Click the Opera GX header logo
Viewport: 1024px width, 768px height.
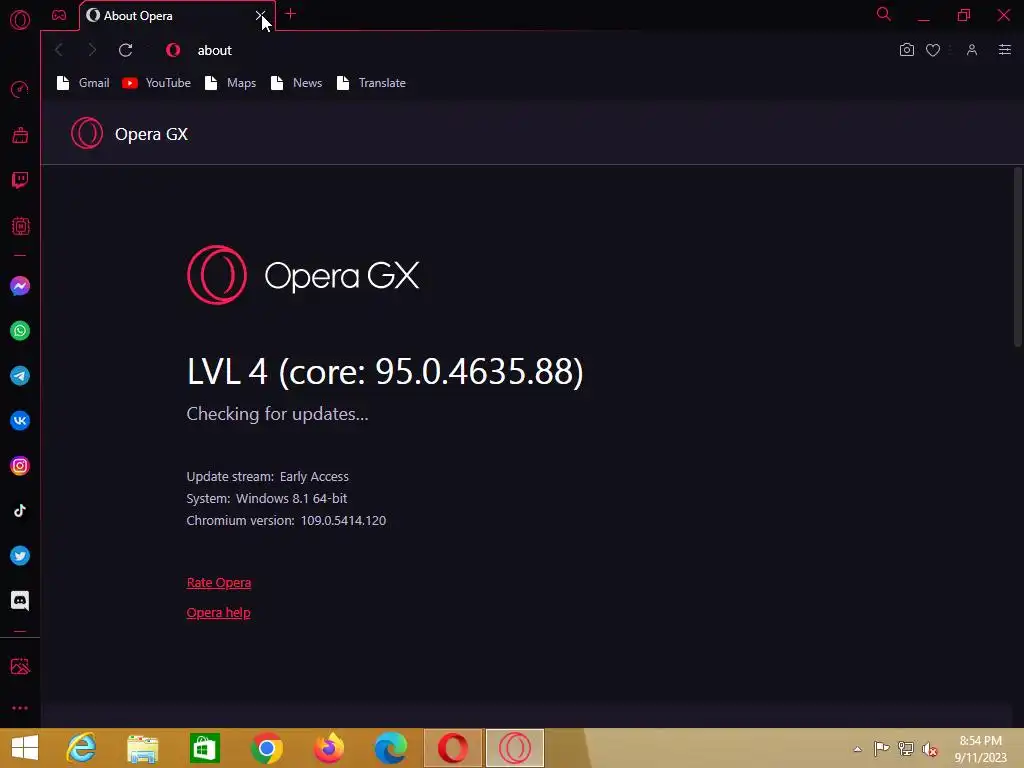87,133
